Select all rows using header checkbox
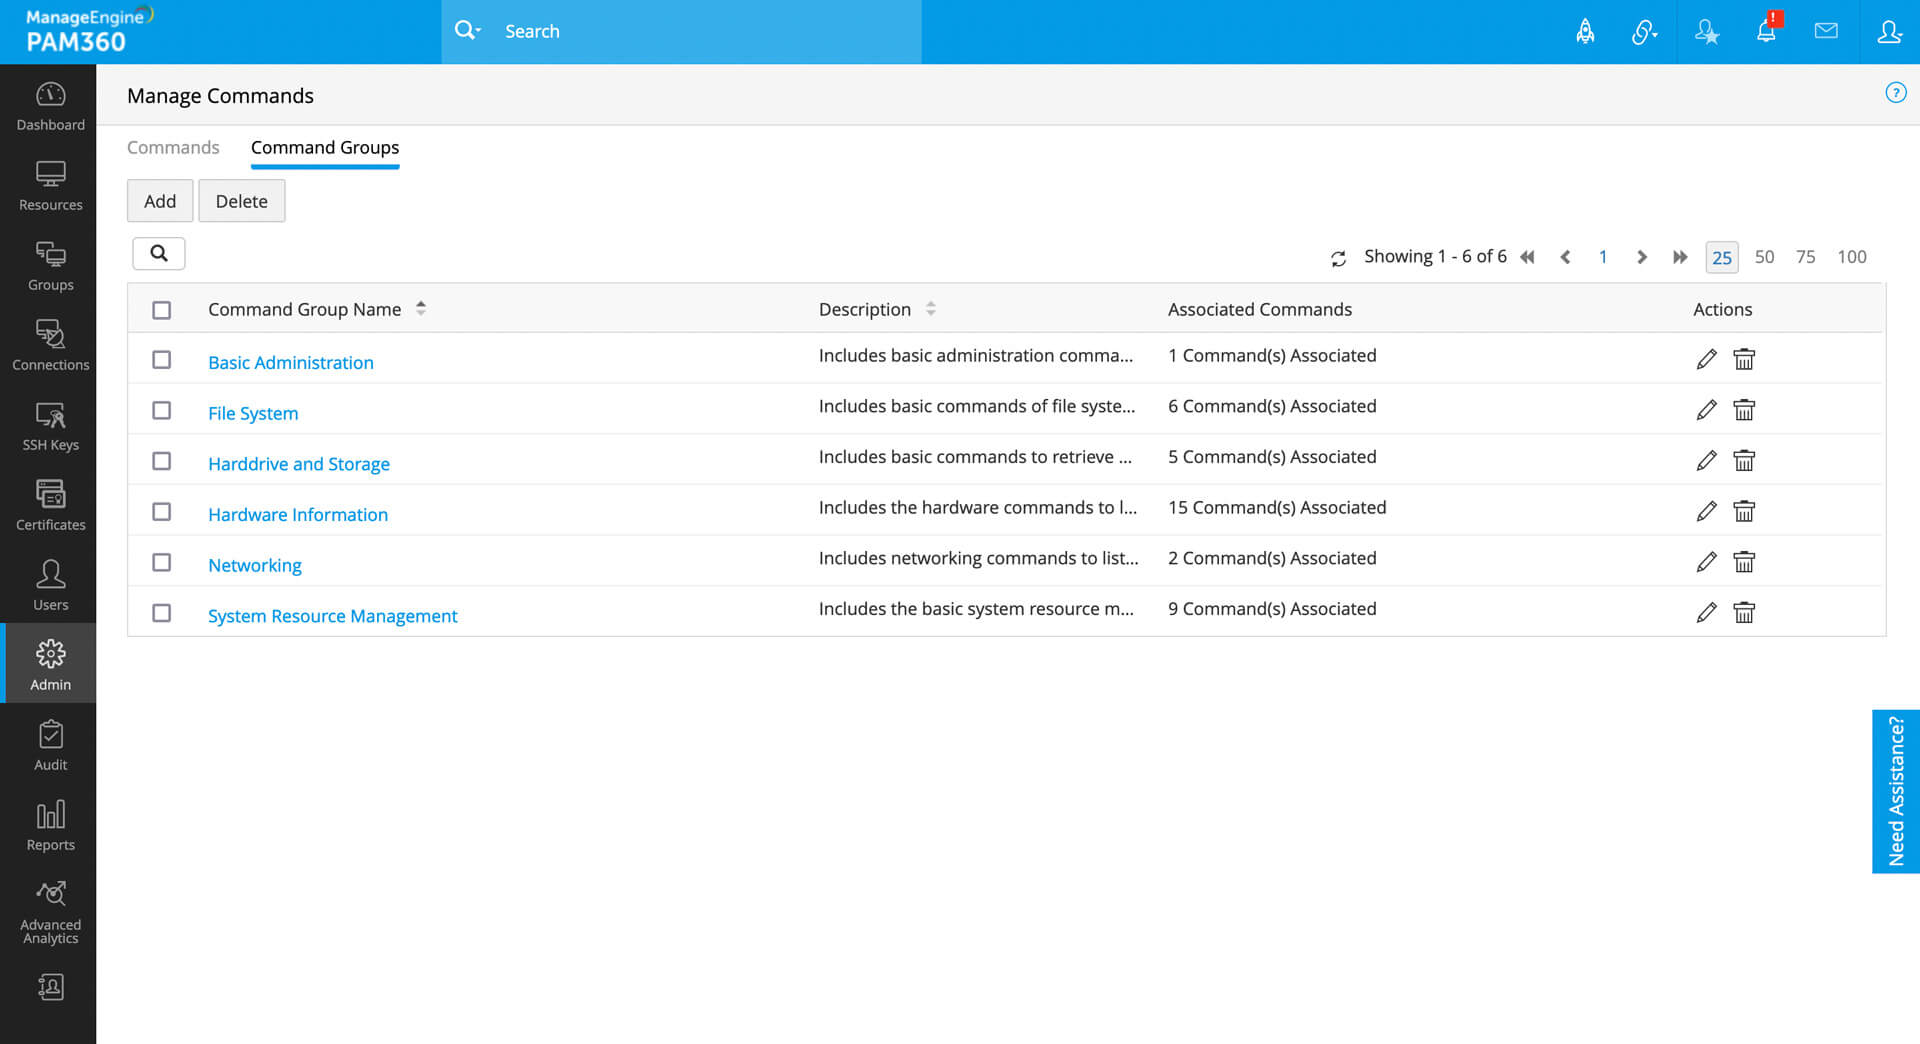The height and width of the screenshot is (1044, 1920). (x=161, y=310)
